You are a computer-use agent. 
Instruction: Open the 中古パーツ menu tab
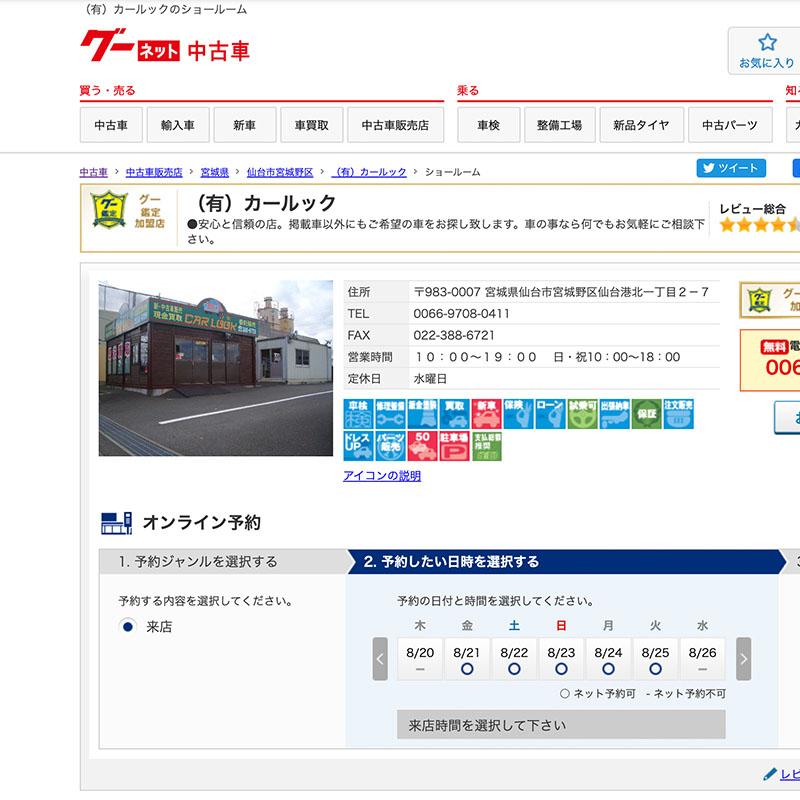tap(730, 125)
